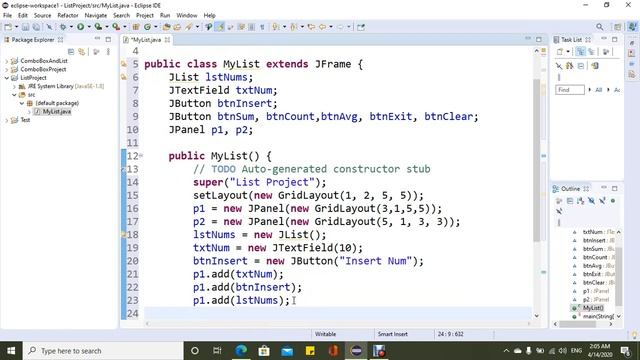Click the New Java Class icon
640x360 pixels.
pos(147,27)
